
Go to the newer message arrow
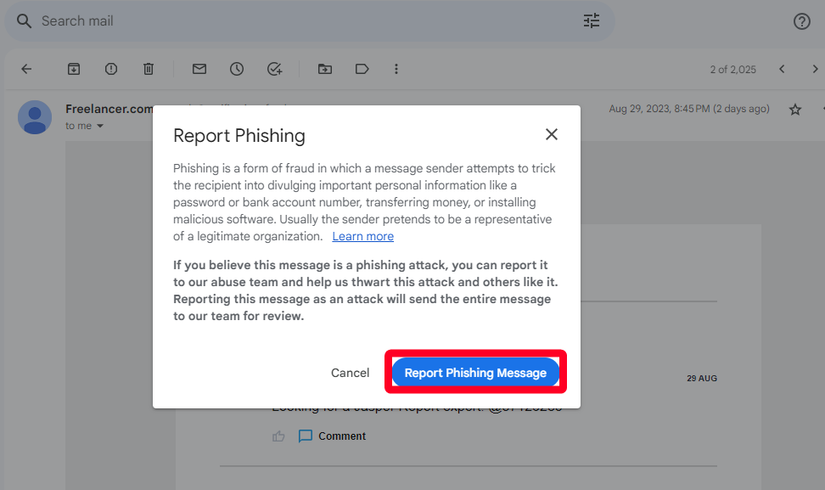pos(782,69)
